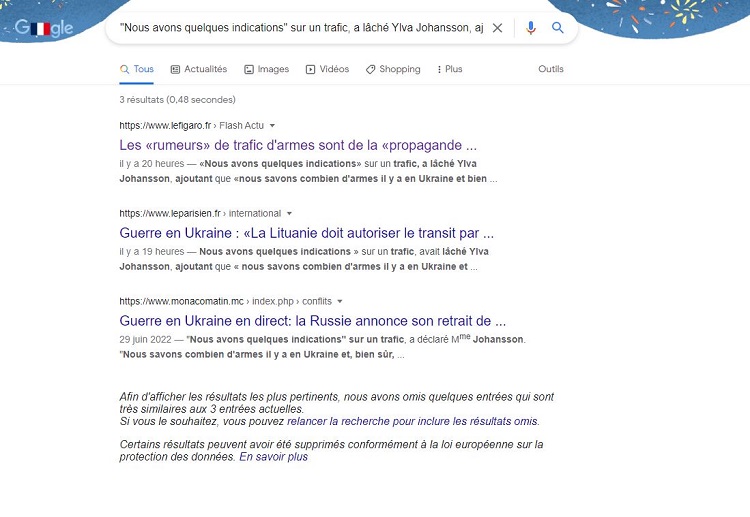
Task: Click inside the search query text field
Action: [x=300, y=28]
